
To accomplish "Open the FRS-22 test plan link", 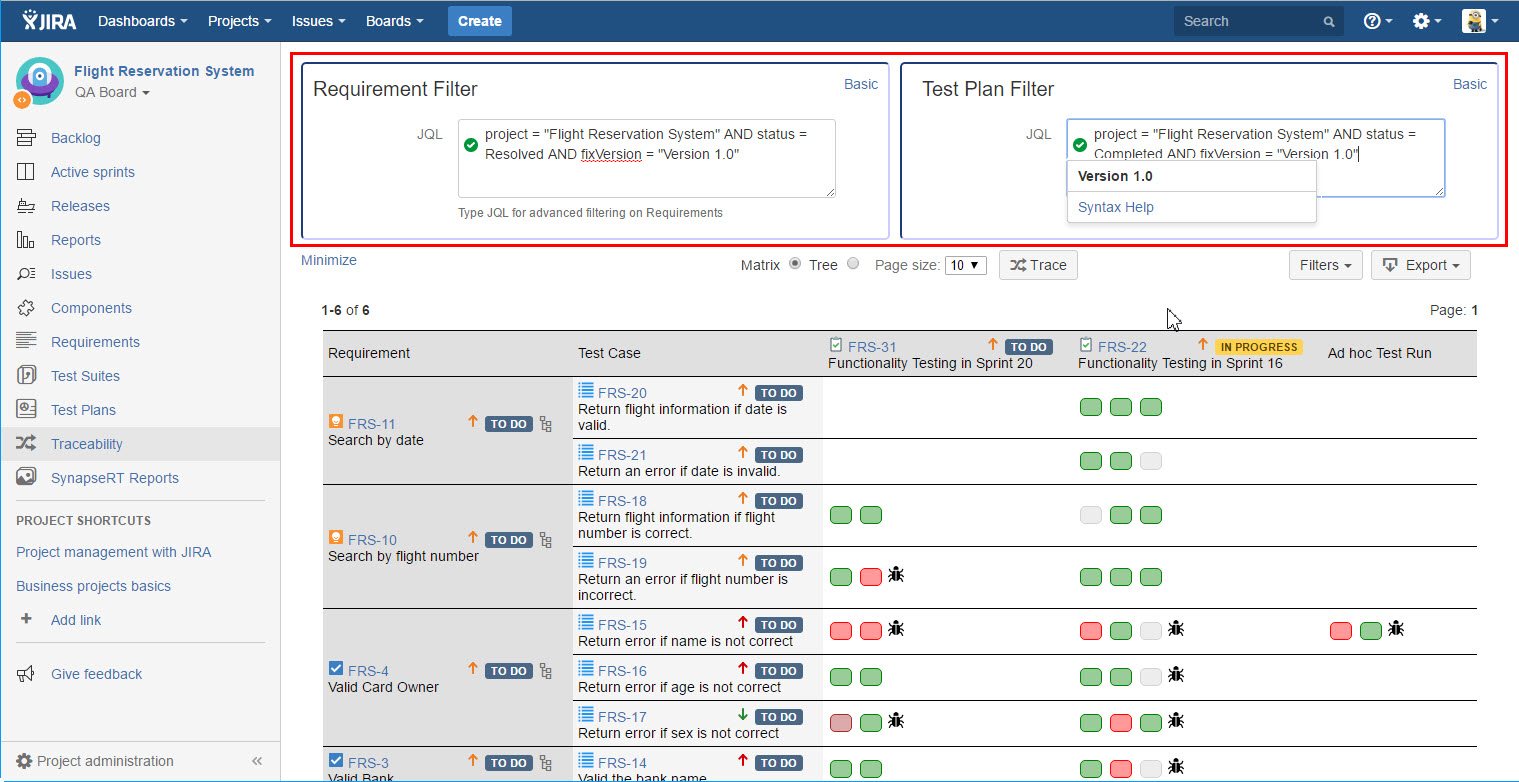I will (1122, 347).
